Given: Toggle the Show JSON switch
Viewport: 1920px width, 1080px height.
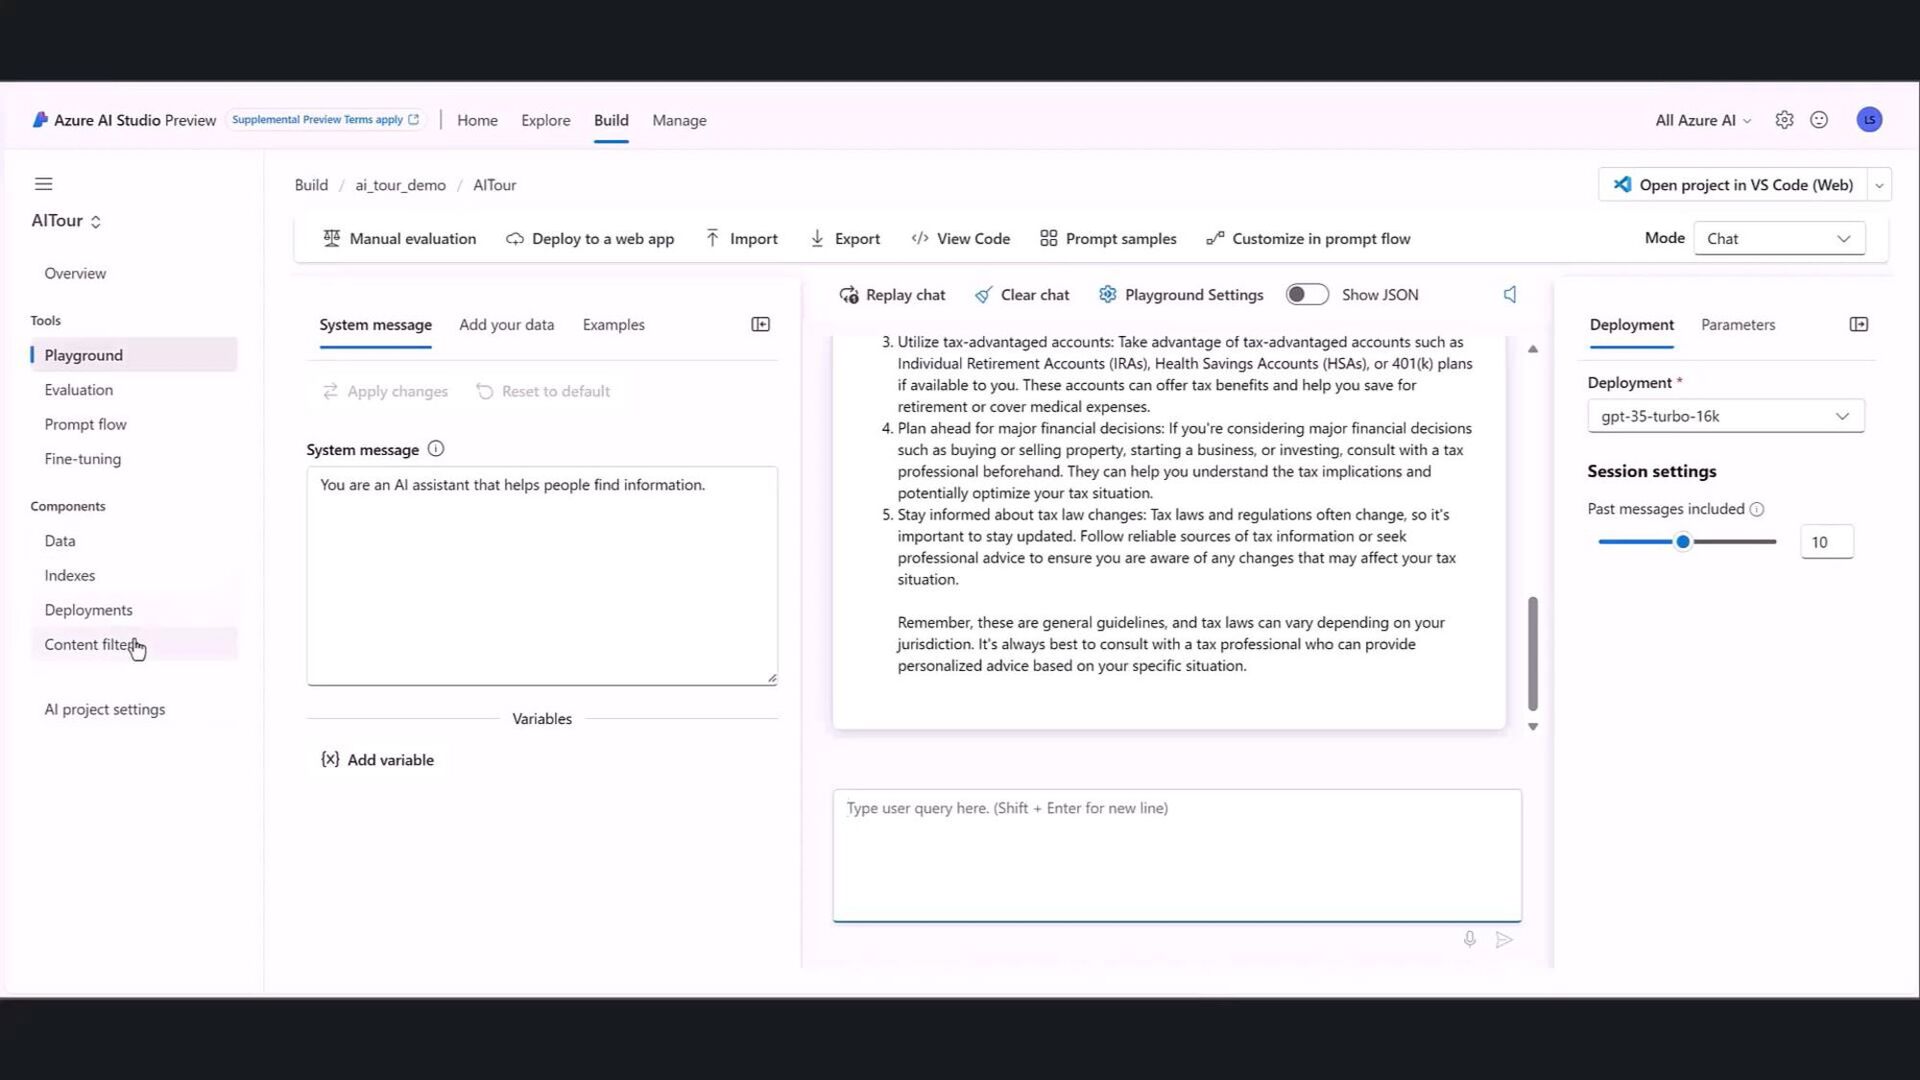Looking at the screenshot, I should [x=1307, y=294].
